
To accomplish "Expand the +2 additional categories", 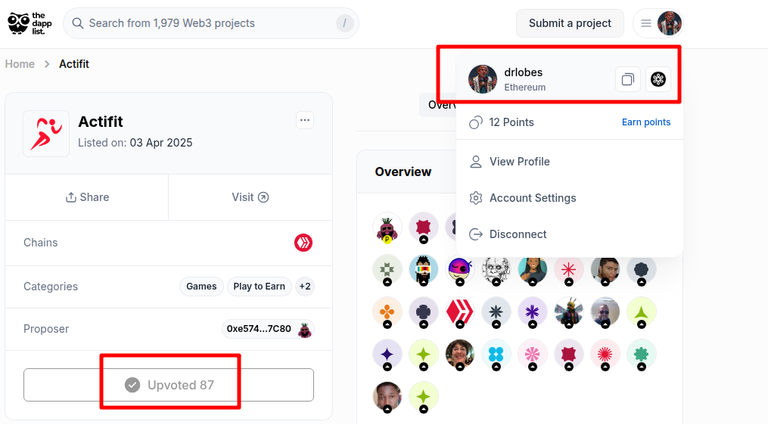I will tap(305, 286).
